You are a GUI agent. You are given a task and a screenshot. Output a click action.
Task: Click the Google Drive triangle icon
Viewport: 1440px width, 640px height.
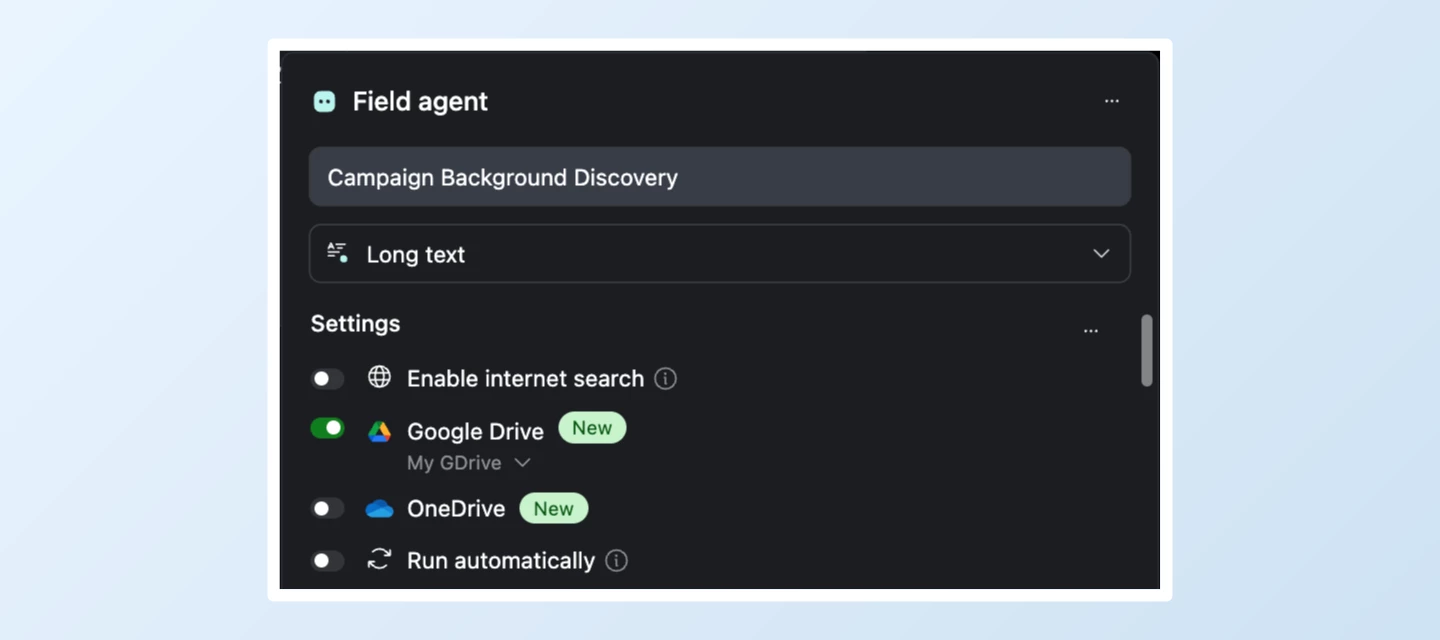click(x=379, y=431)
